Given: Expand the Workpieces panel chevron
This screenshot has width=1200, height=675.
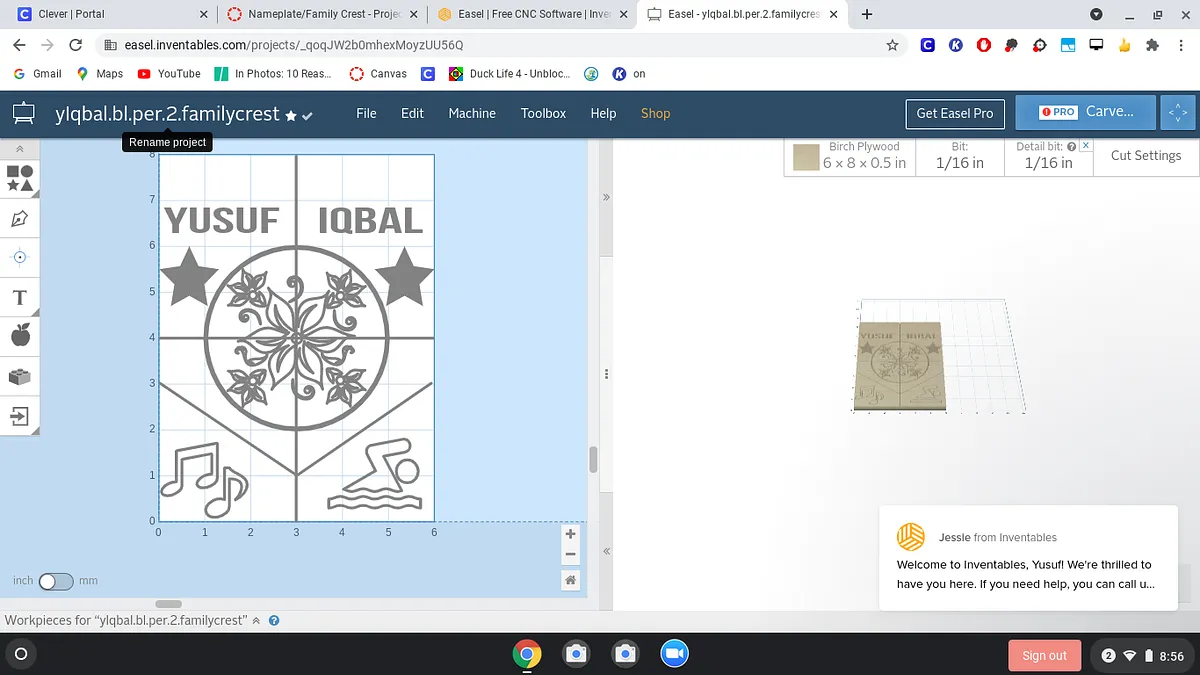Looking at the screenshot, I should click(x=256, y=621).
